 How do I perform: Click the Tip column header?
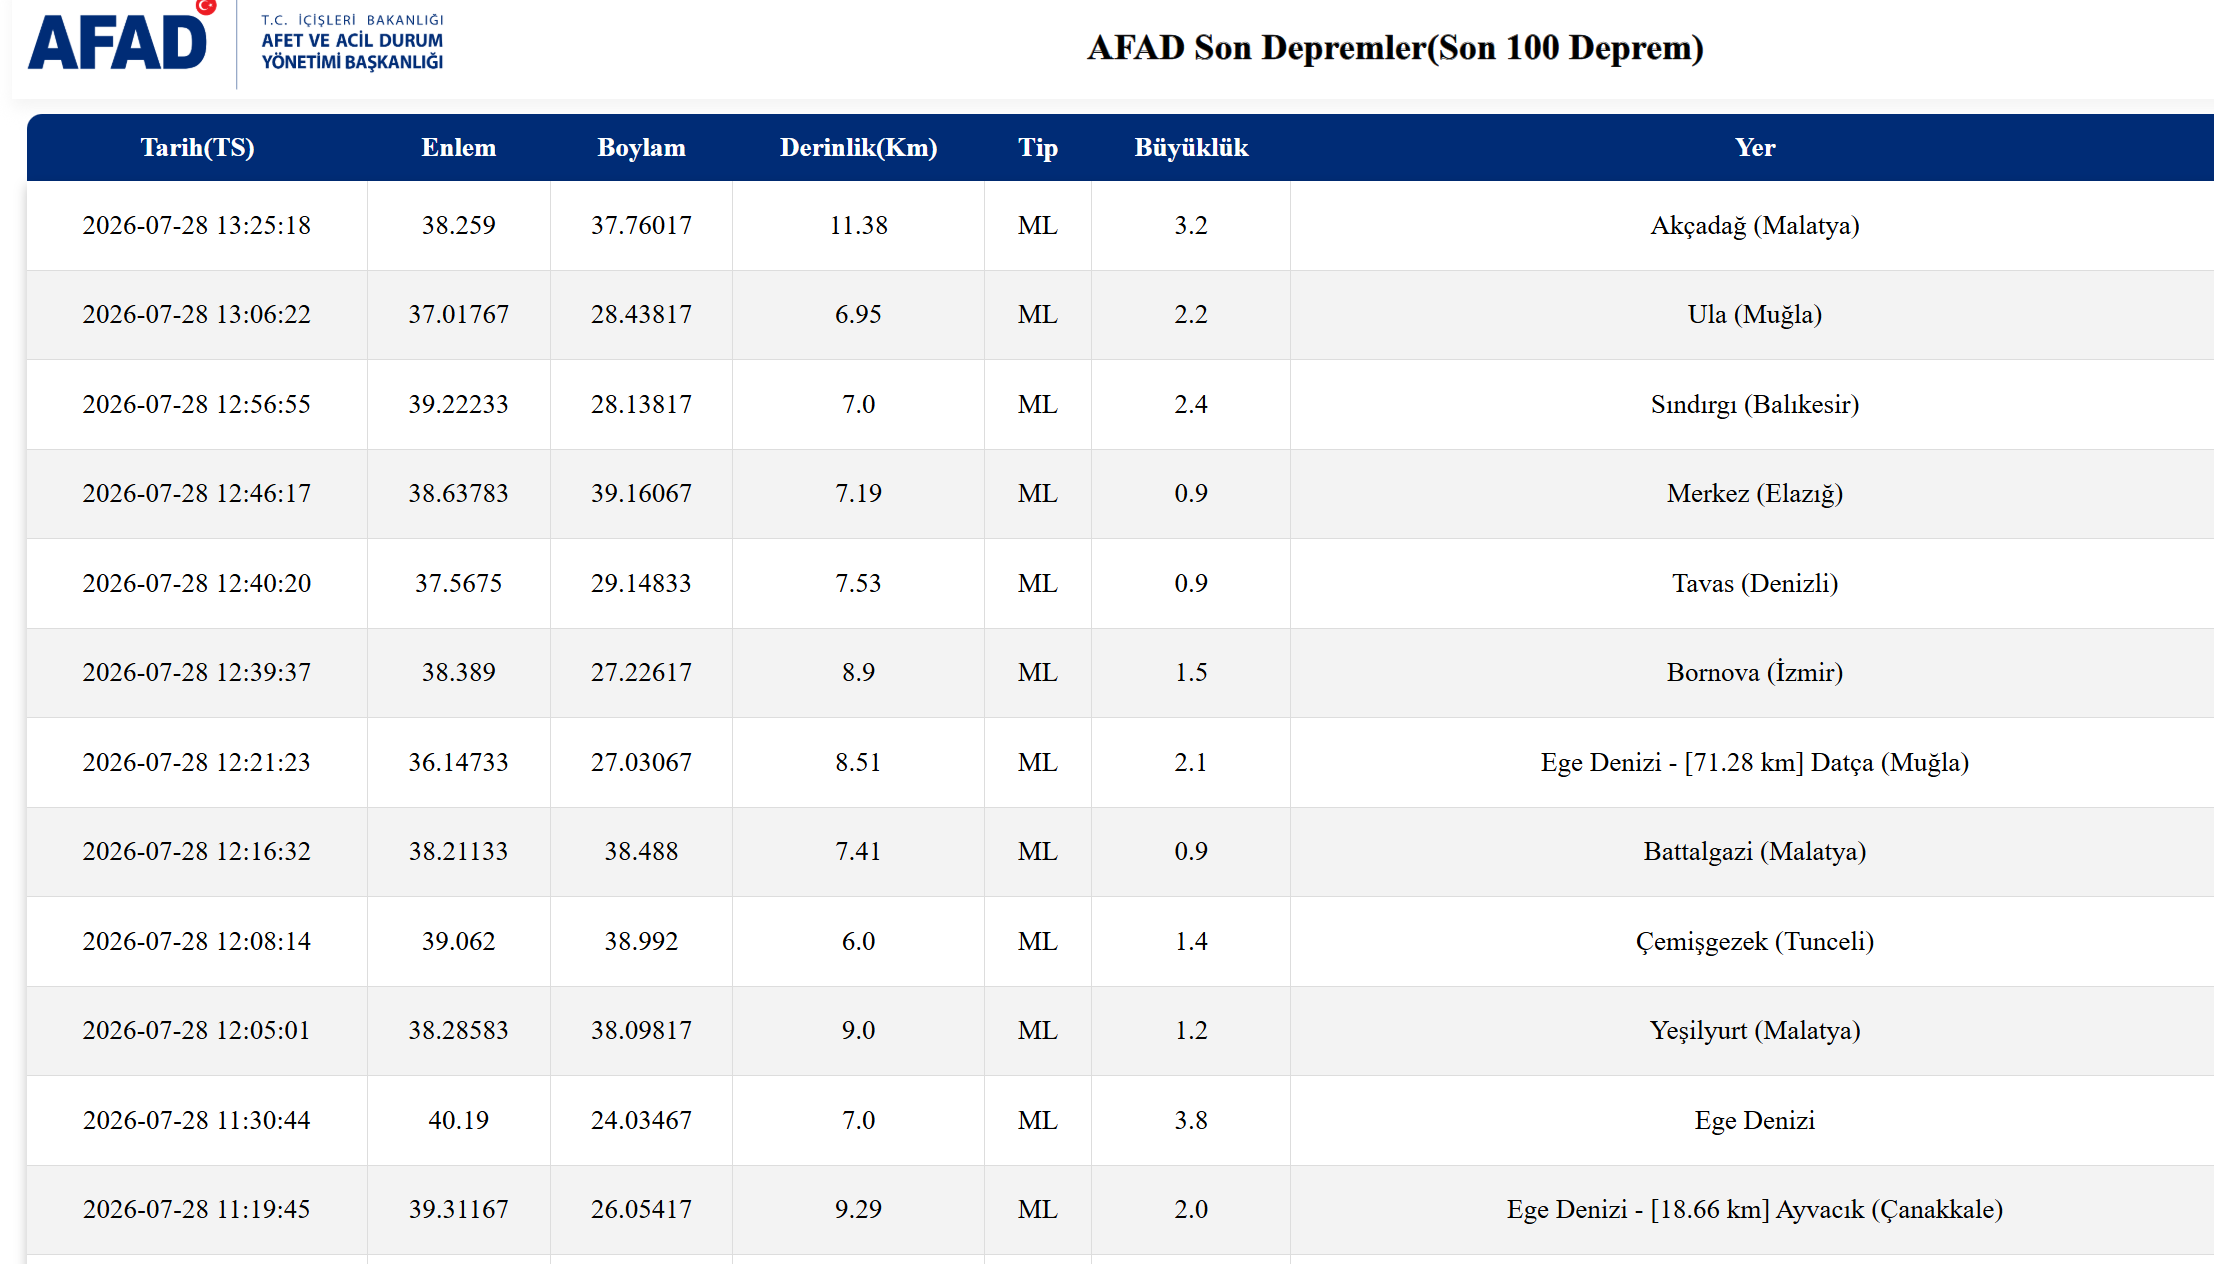click(x=1037, y=147)
